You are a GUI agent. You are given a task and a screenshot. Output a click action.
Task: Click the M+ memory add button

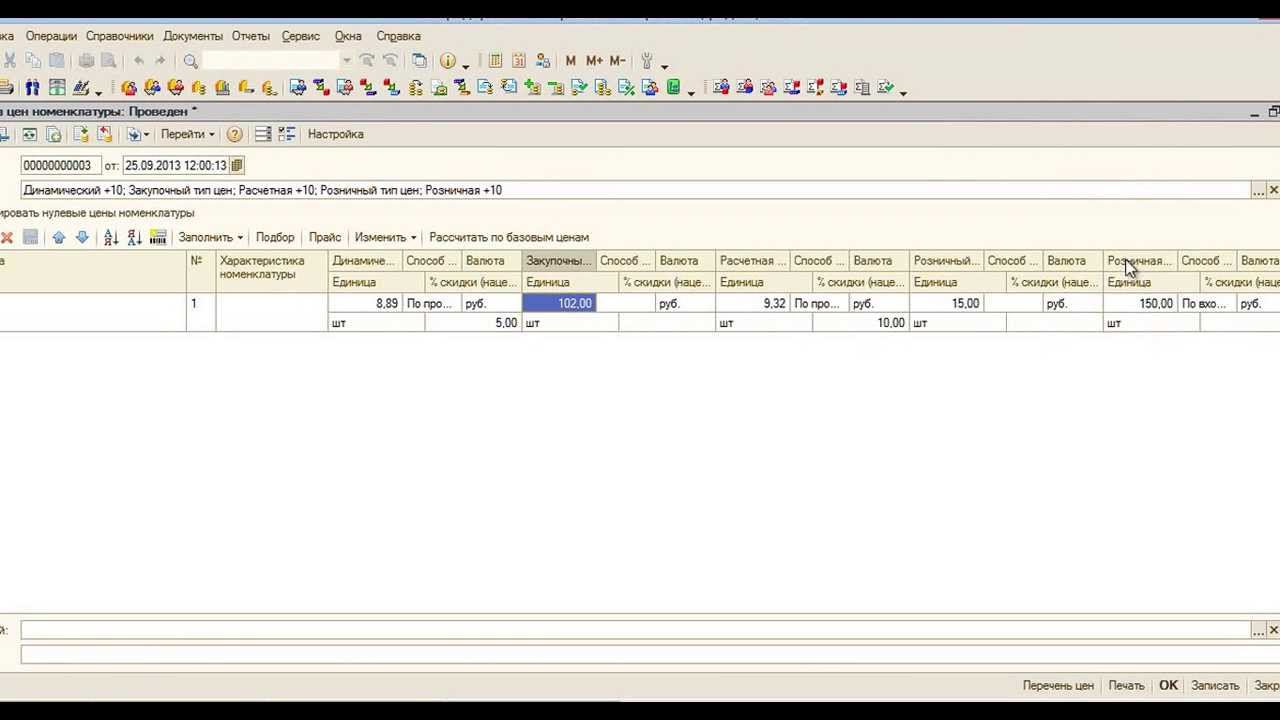[594, 61]
